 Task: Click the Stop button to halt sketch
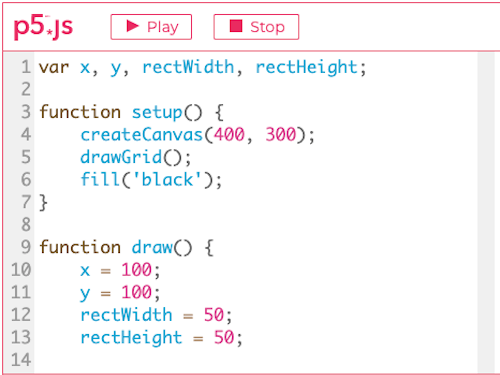(256, 27)
